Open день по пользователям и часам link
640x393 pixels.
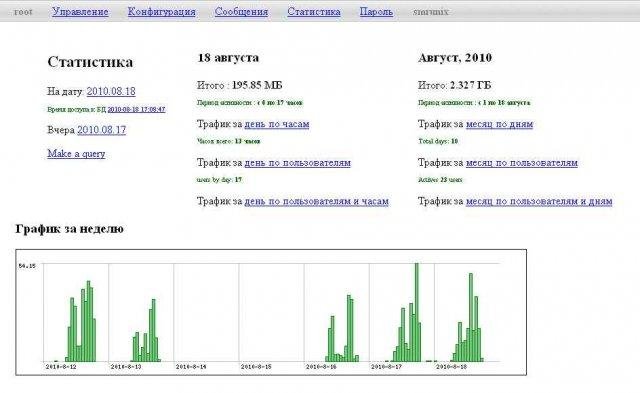click(x=316, y=201)
